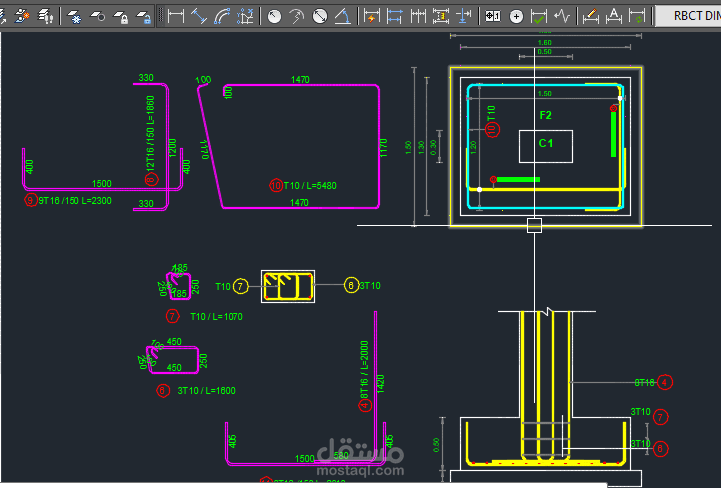Image resolution: width=721 pixels, height=488 pixels.
Task: Apply Jogged Linear dimension tool
Action: (564, 16)
